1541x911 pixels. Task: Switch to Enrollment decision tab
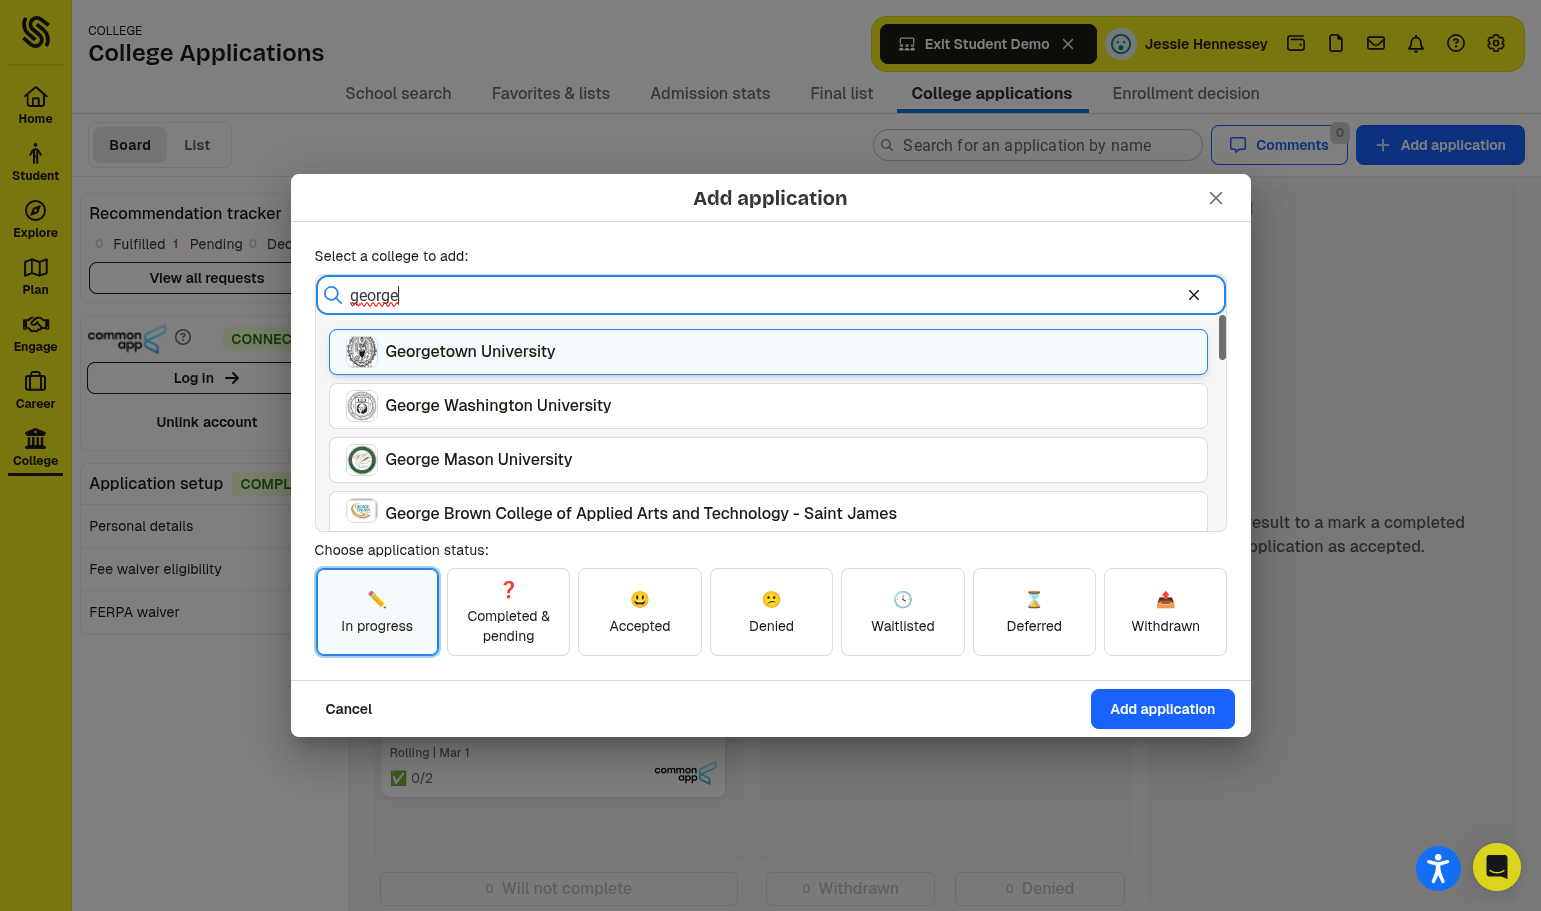pos(1186,93)
